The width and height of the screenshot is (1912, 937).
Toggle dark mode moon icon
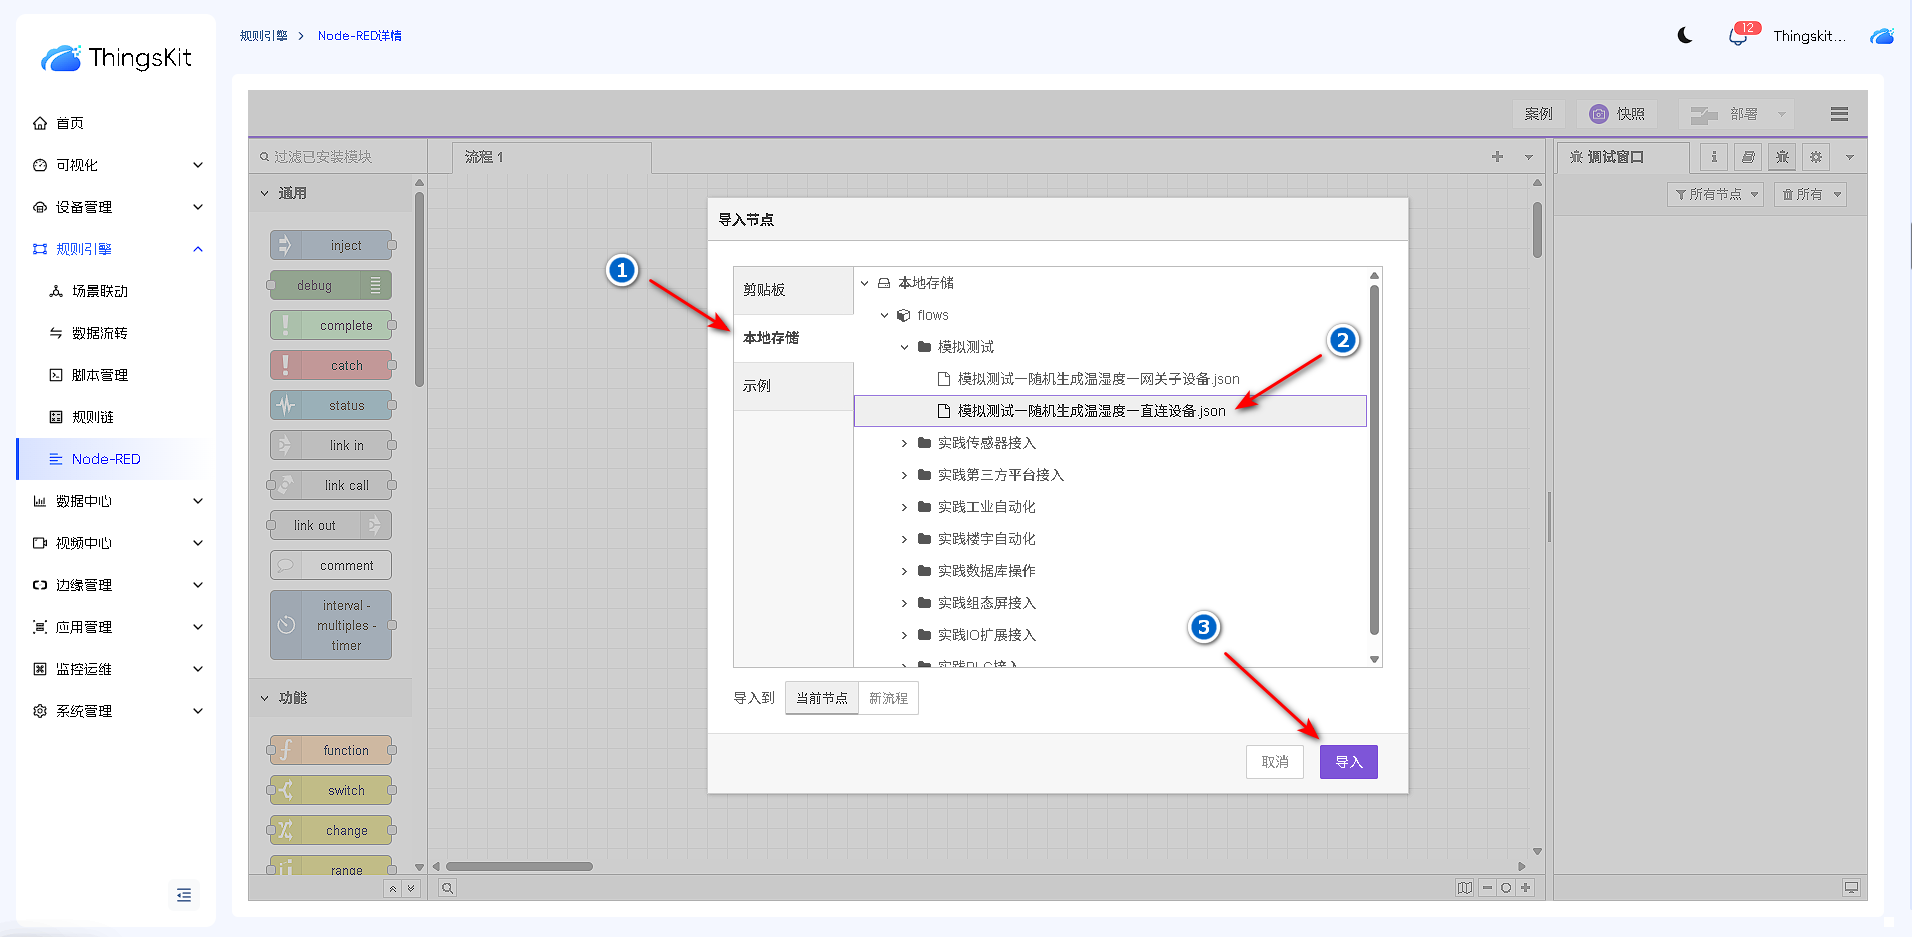(x=1685, y=36)
